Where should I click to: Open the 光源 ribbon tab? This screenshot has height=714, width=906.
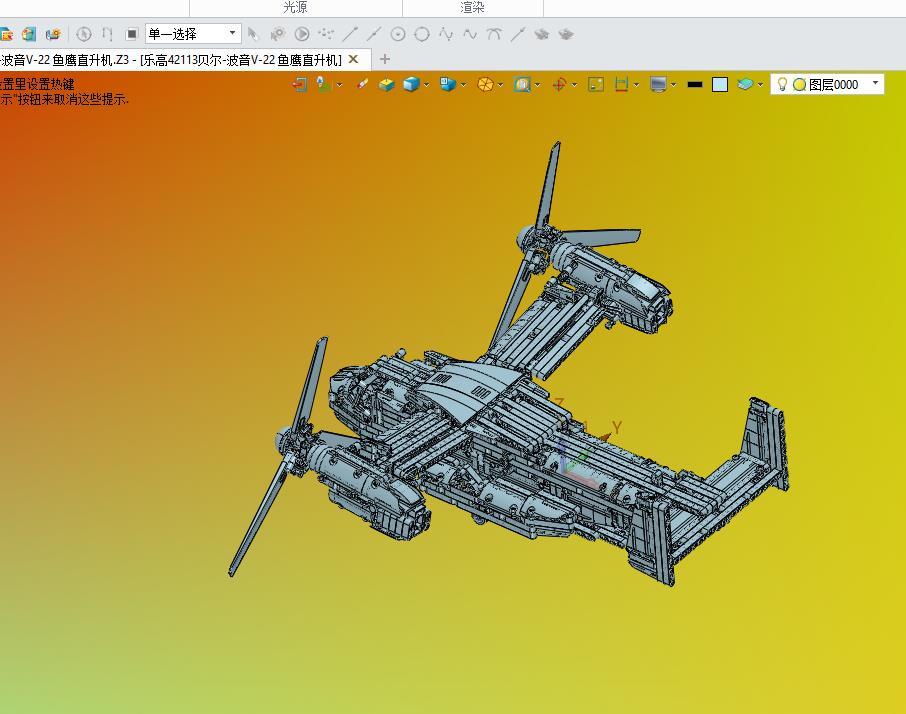(x=295, y=8)
